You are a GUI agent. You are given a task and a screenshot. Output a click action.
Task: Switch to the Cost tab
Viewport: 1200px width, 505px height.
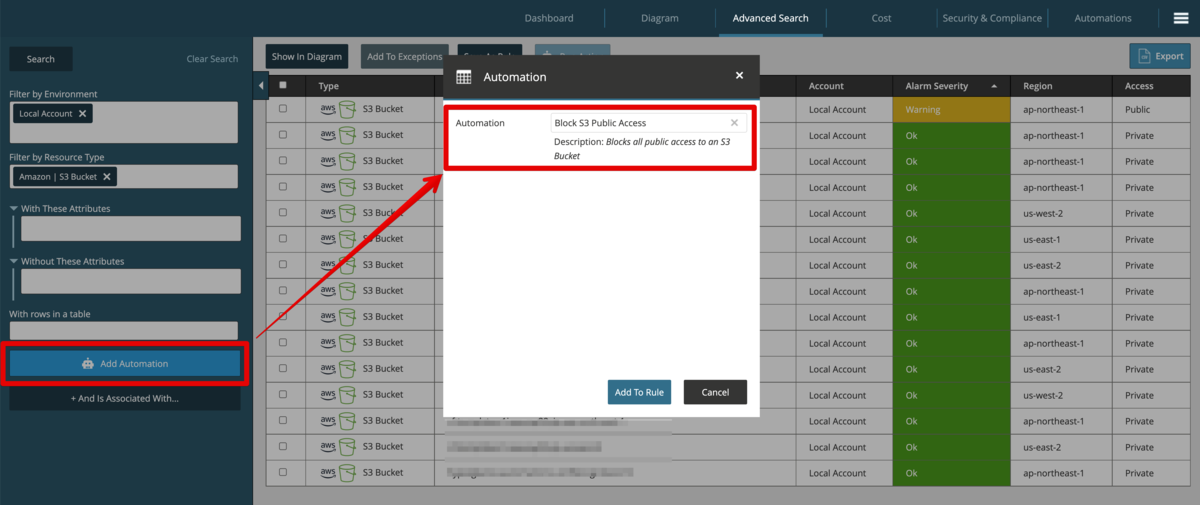(x=881, y=18)
